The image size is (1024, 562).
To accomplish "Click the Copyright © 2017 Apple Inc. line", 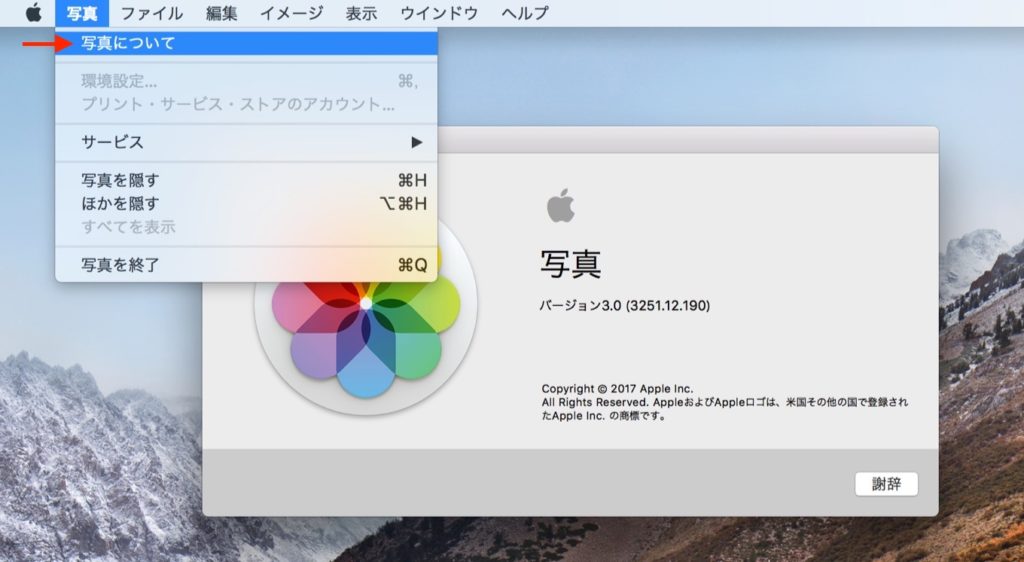I will [x=617, y=389].
